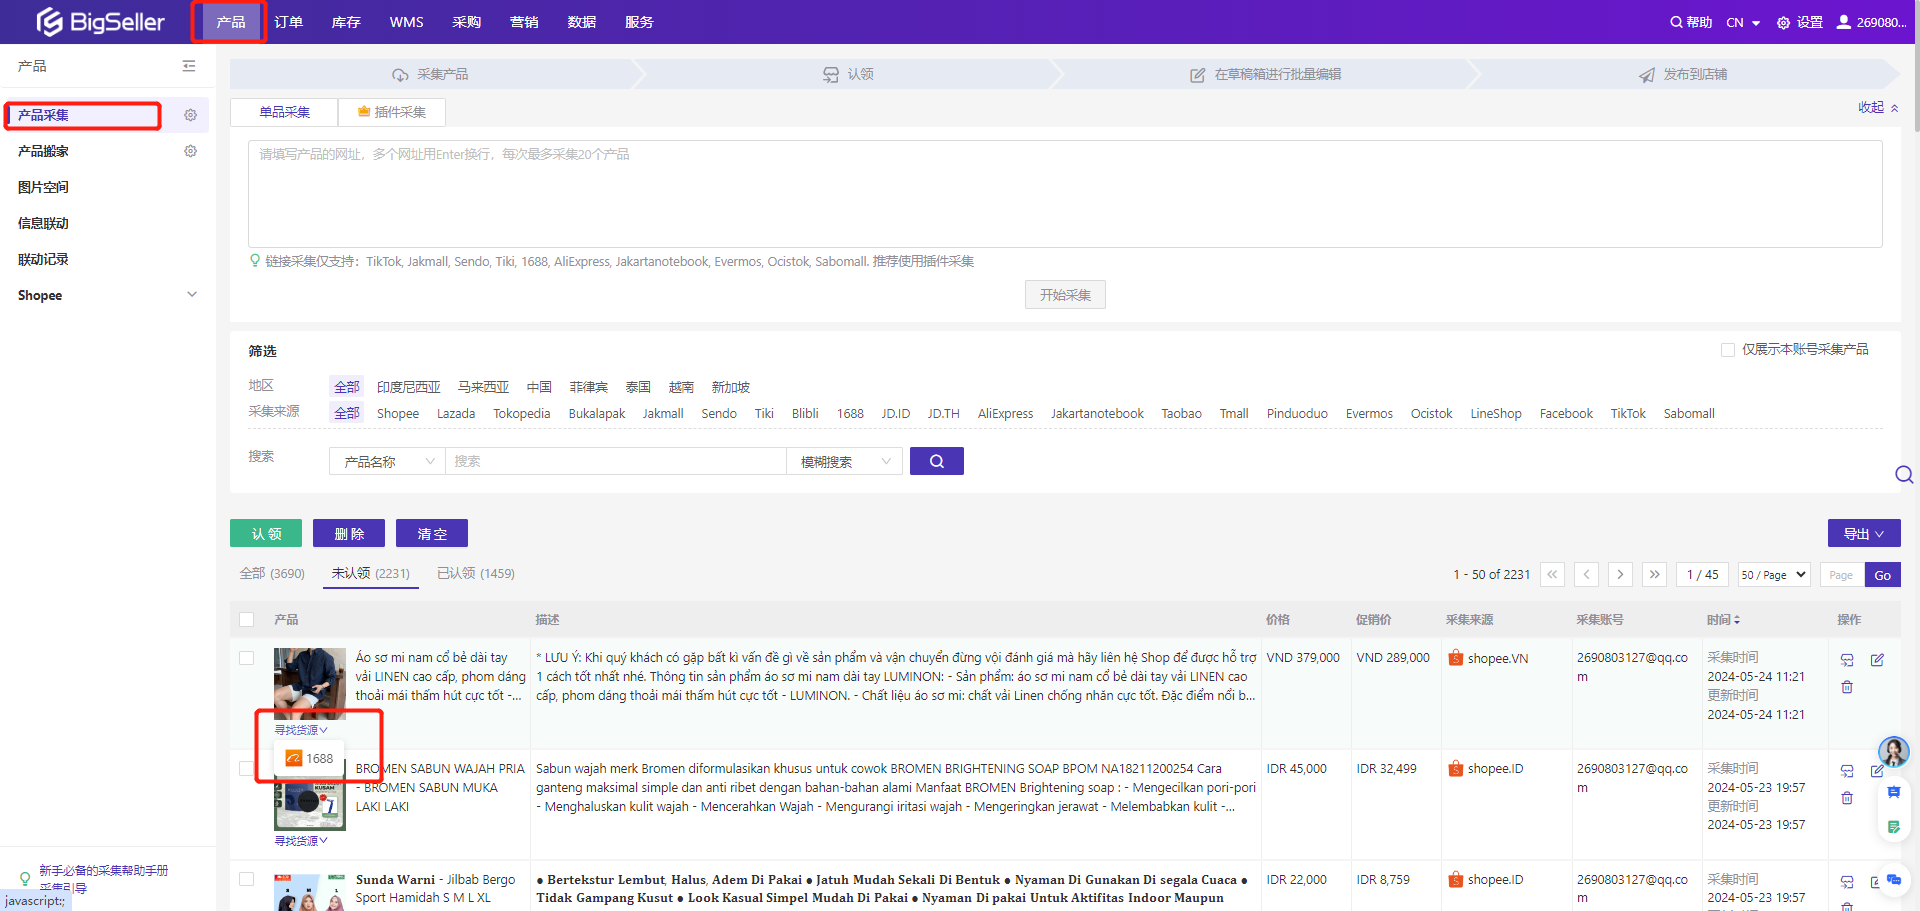Click delete trash icon on first product row
Screen dimensions: 1920x911
coord(1847,687)
